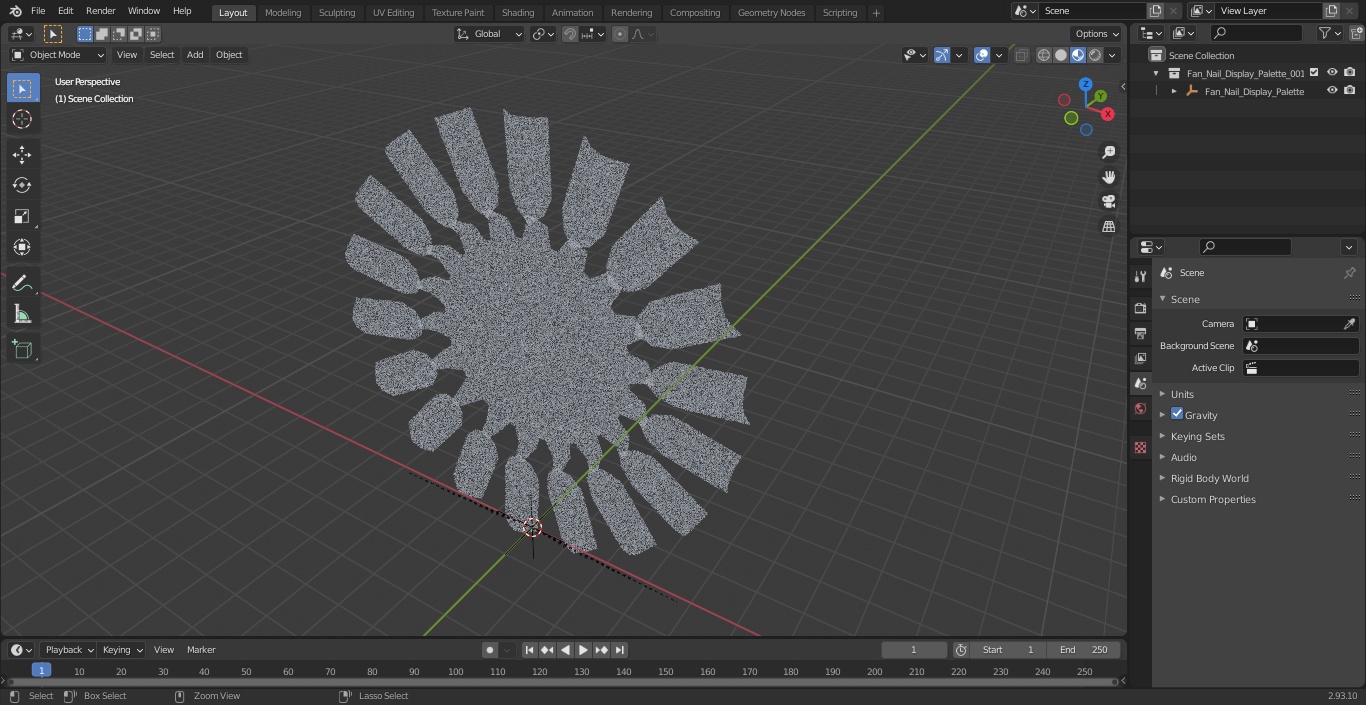
Task: Select the Select Box tool
Action: click(22, 88)
